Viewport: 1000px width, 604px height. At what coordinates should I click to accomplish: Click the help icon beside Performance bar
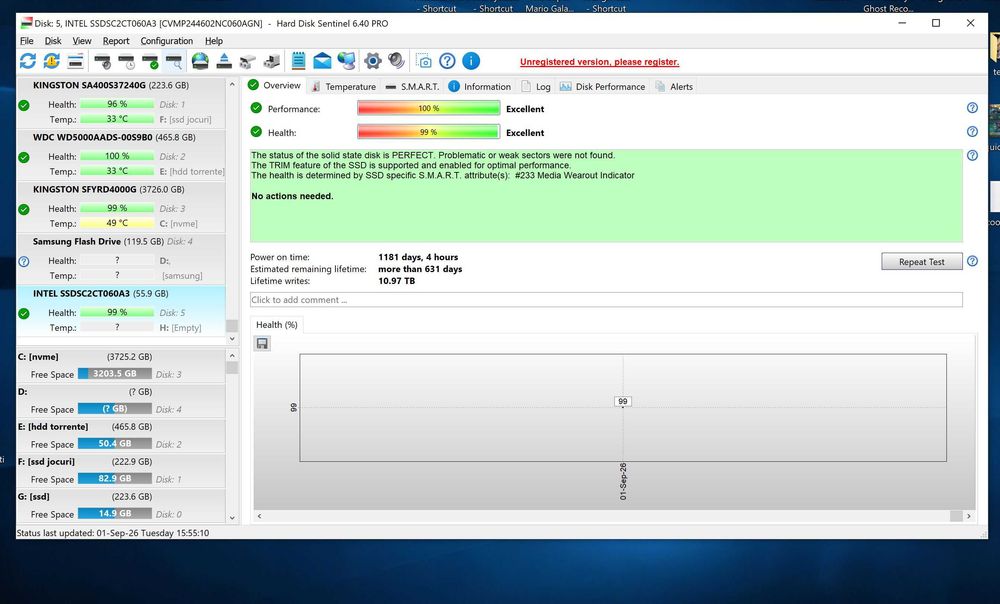pyautogui.click(x=972, y=108)
